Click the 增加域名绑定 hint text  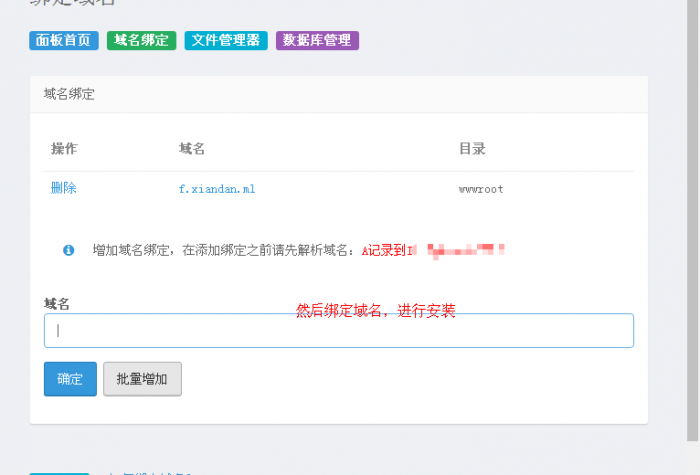[x=222, y=250]
